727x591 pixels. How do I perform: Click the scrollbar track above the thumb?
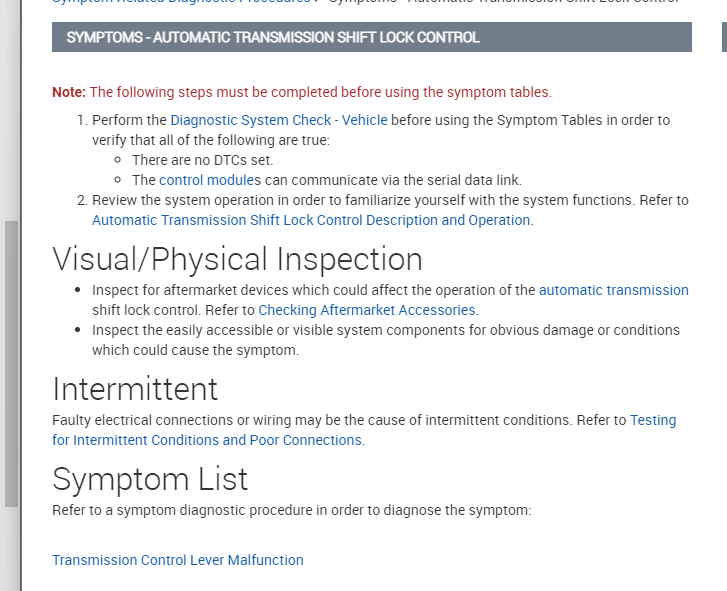point(11,110)
